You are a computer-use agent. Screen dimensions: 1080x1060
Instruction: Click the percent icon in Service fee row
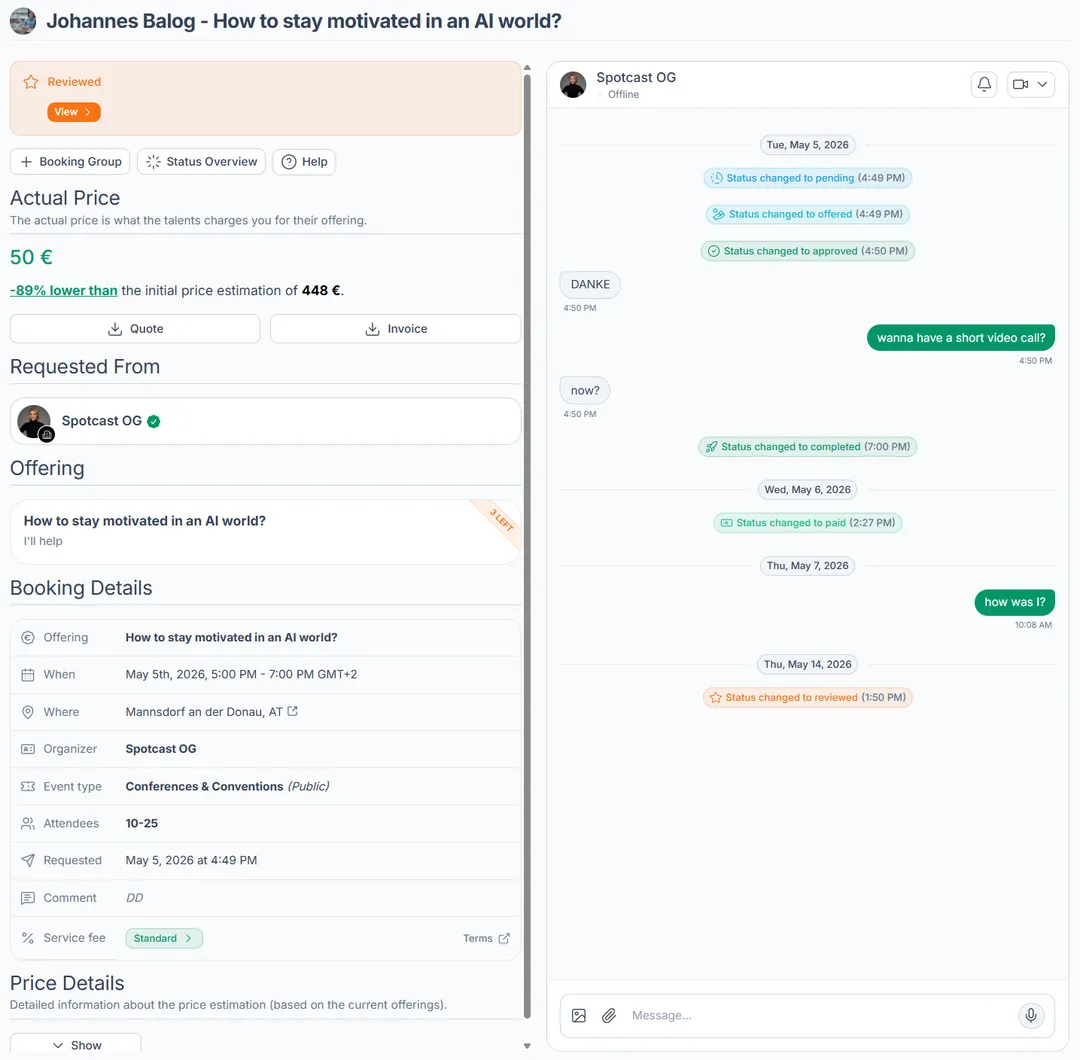(x=28, y=938)
